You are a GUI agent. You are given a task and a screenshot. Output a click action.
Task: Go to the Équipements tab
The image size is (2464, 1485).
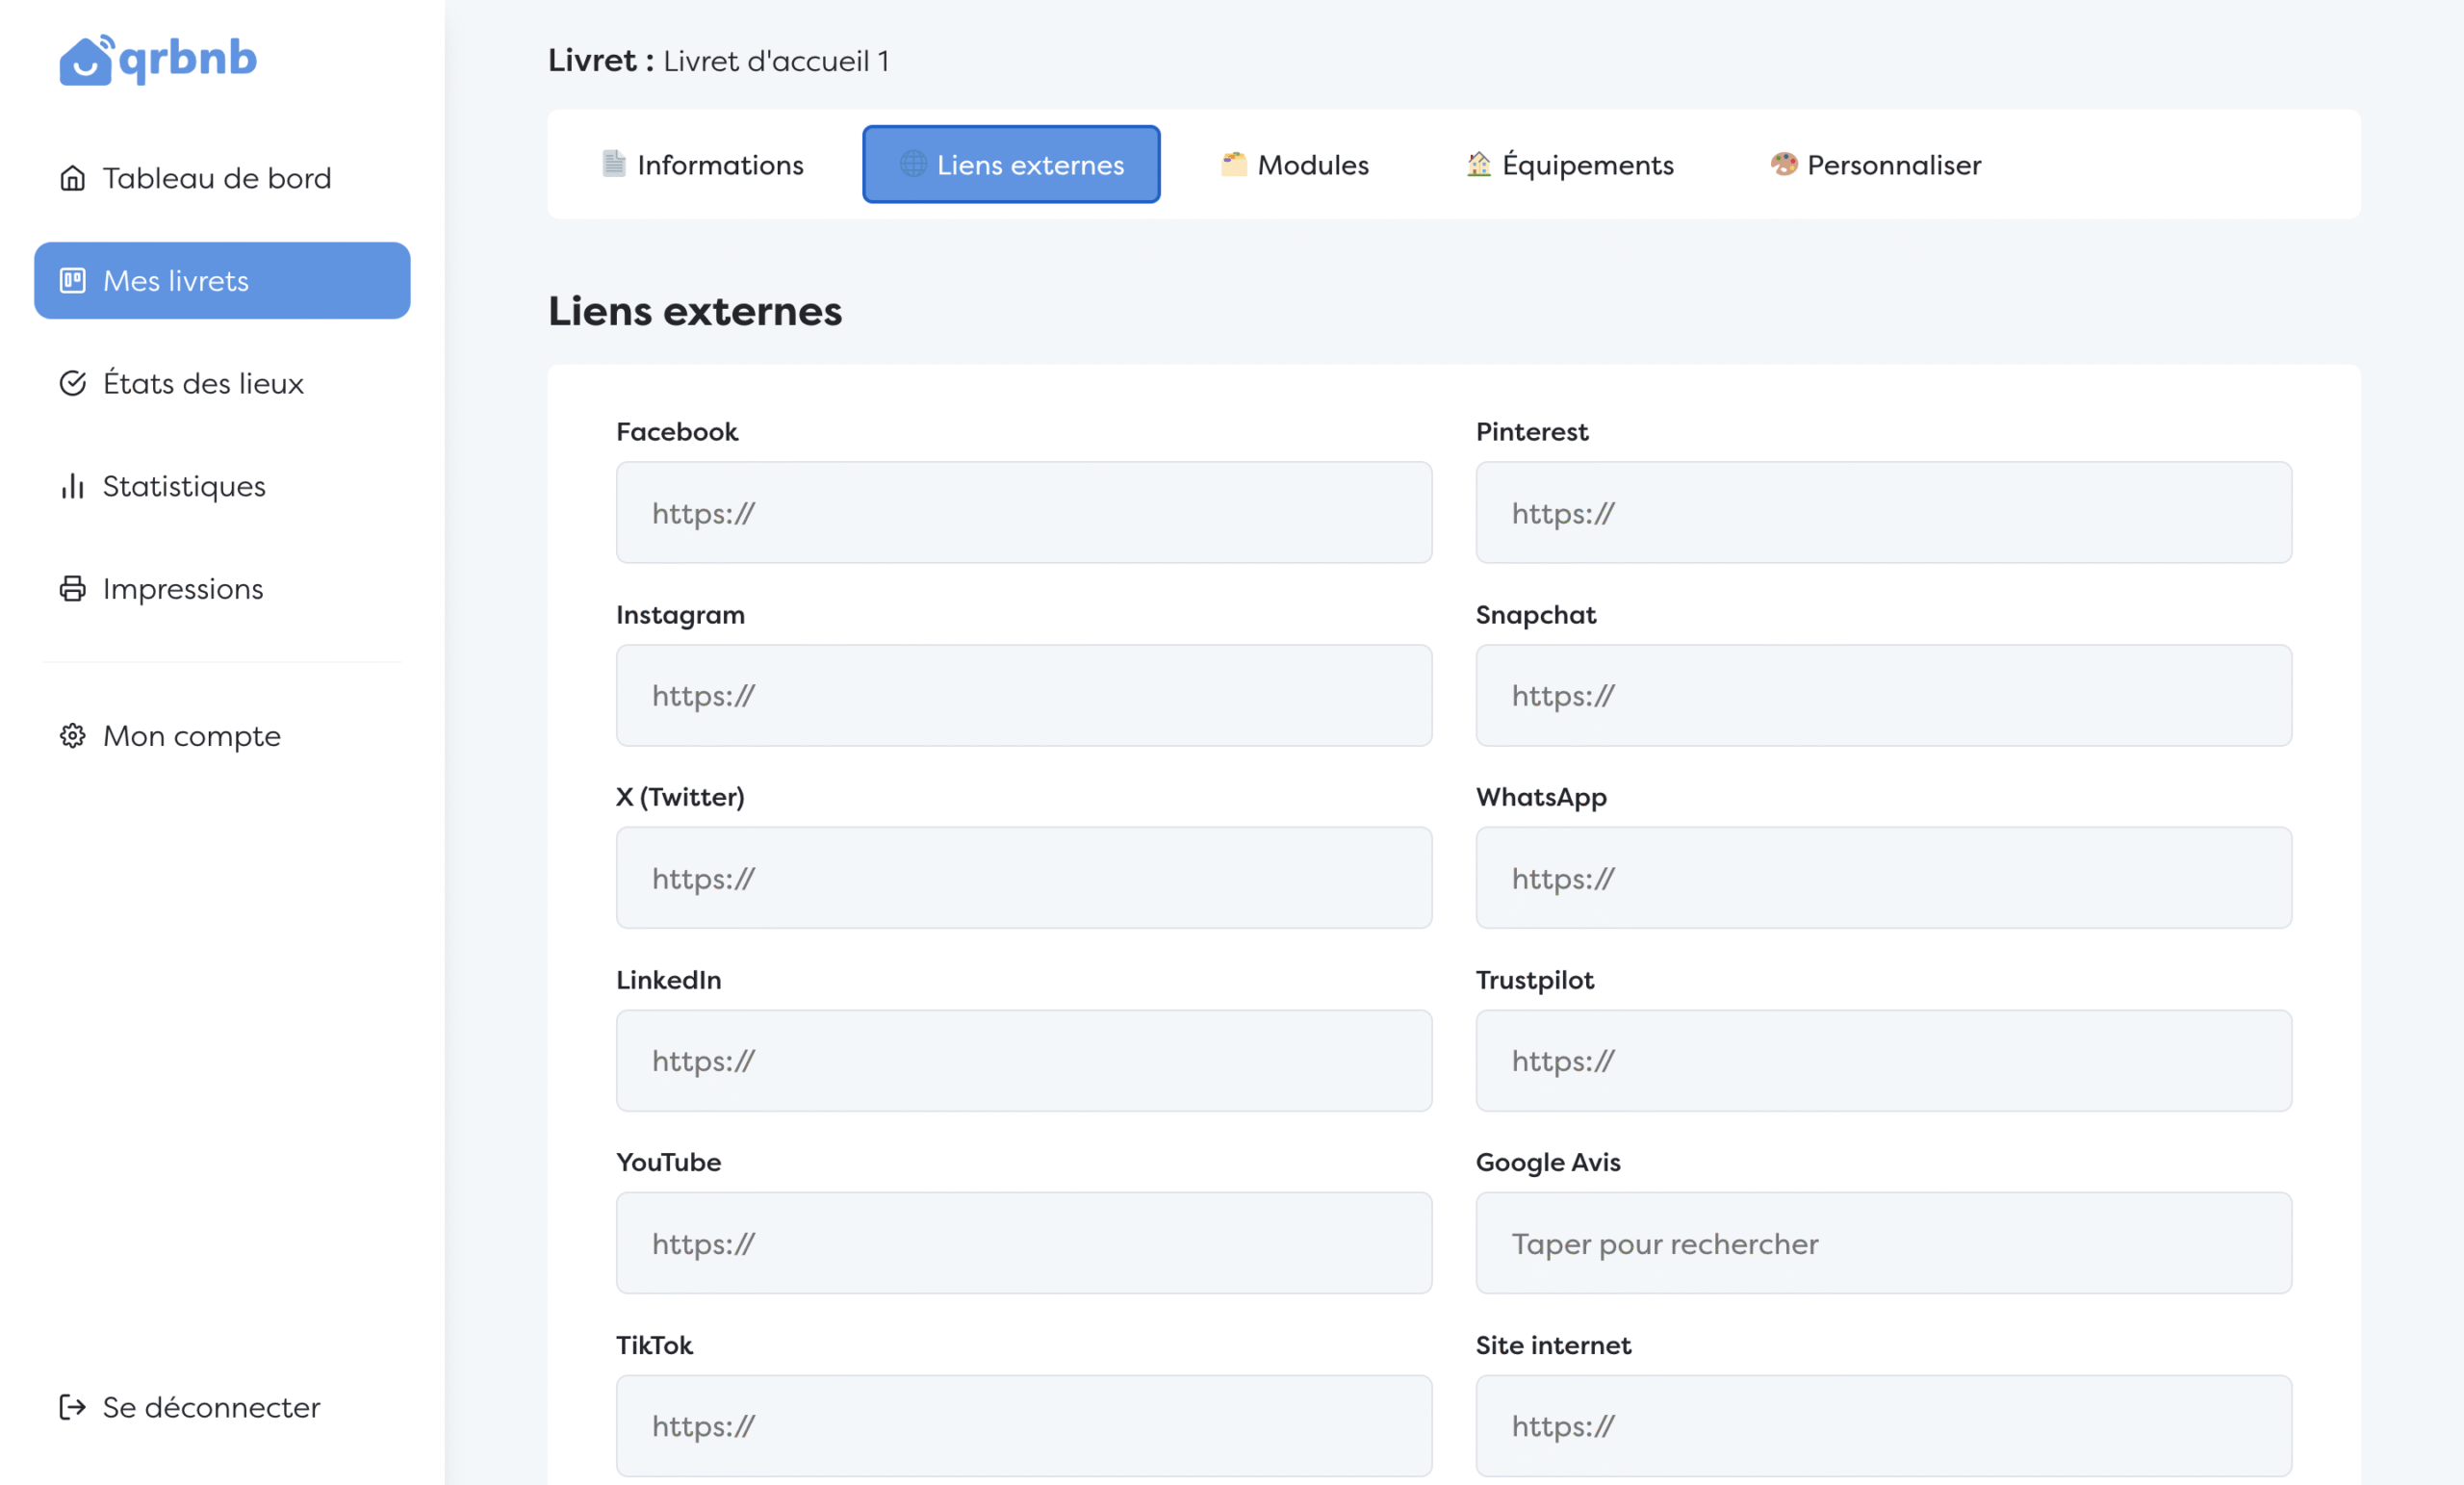[x=1569, y=165]
